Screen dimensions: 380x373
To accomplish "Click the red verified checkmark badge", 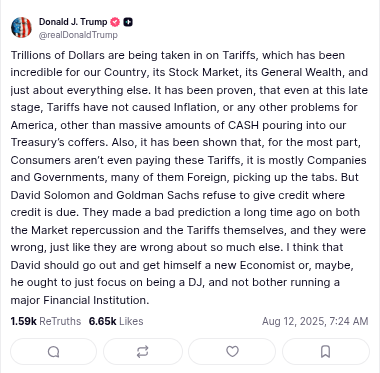I will (115, 22).
